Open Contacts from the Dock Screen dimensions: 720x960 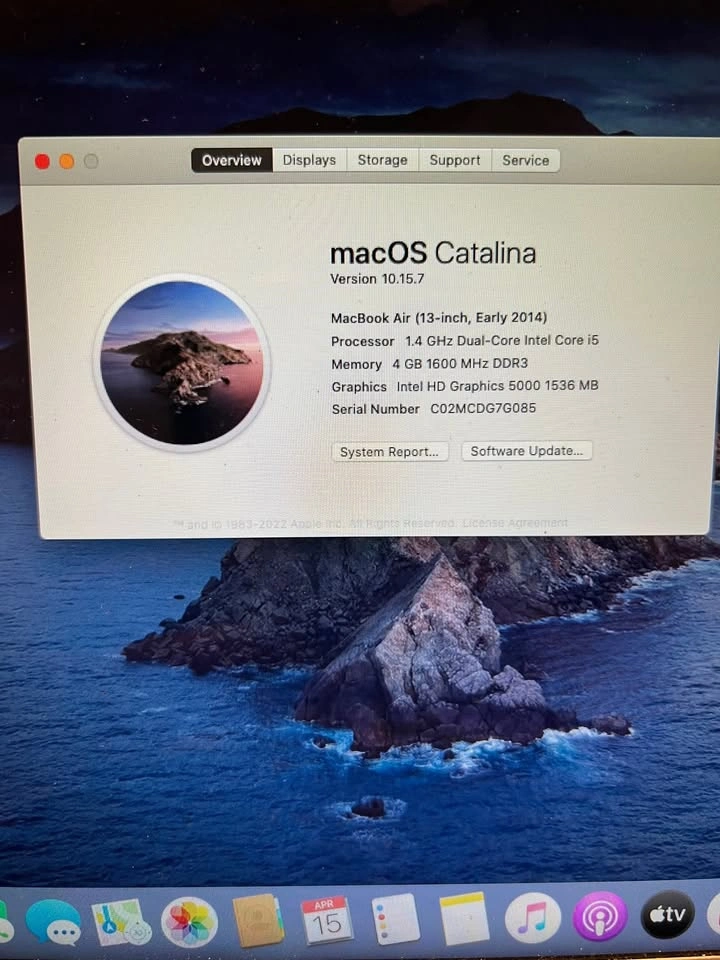tap(258, 921)
